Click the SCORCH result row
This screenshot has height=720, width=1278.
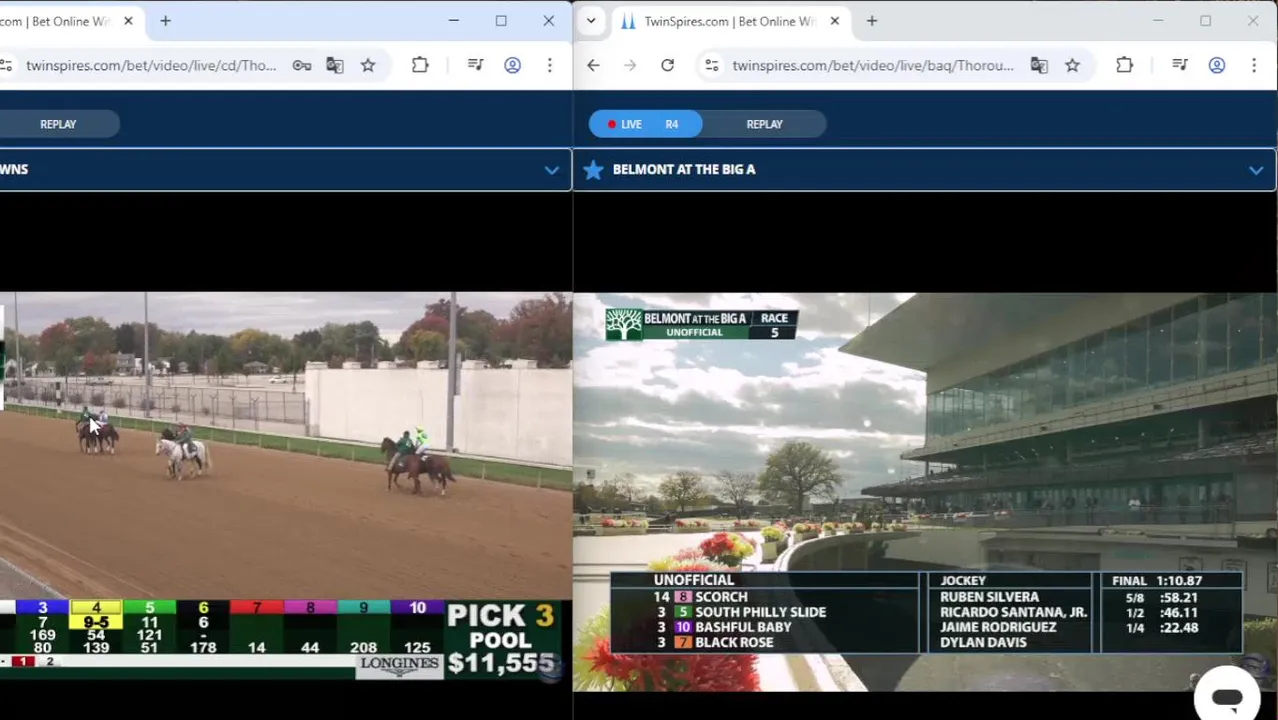pos(764,597)
